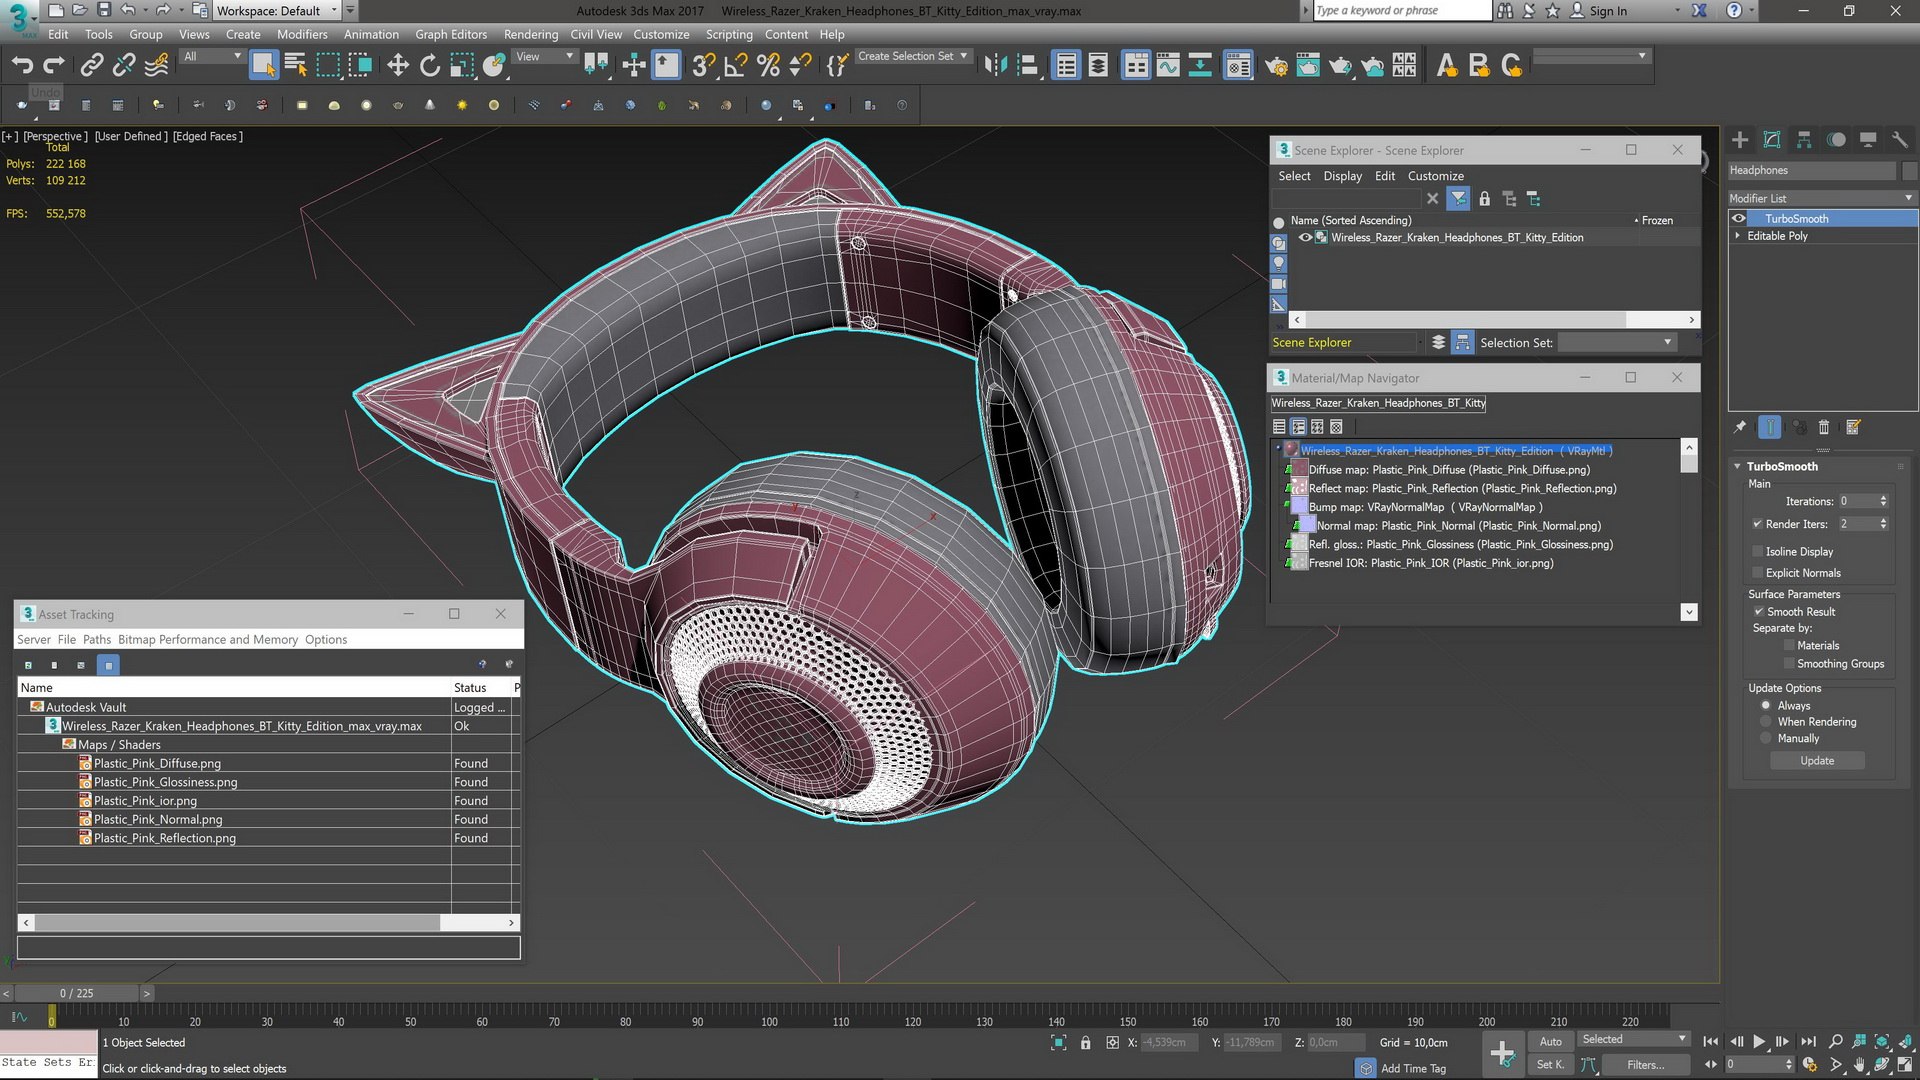Viewport: 1920px width, 1080px height.
Task: Select the Select and Move tool
Action: pos(398,66)
